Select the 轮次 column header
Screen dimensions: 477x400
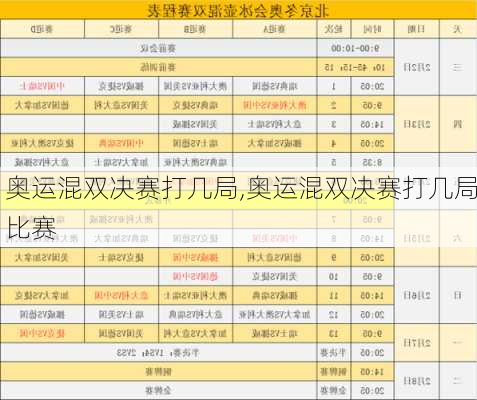(x=334, y=29)
